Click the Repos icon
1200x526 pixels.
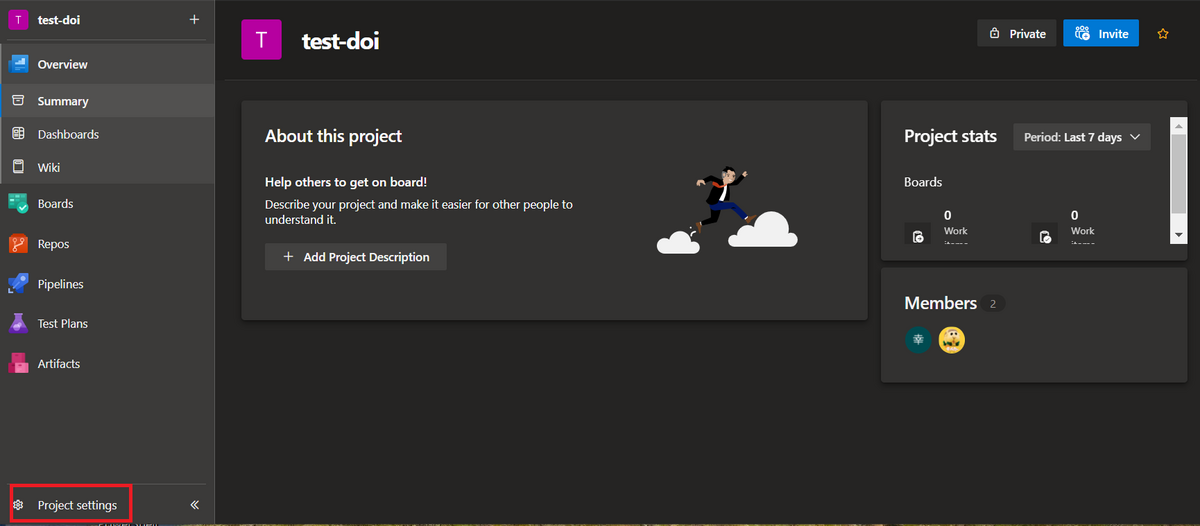point(18,243)
